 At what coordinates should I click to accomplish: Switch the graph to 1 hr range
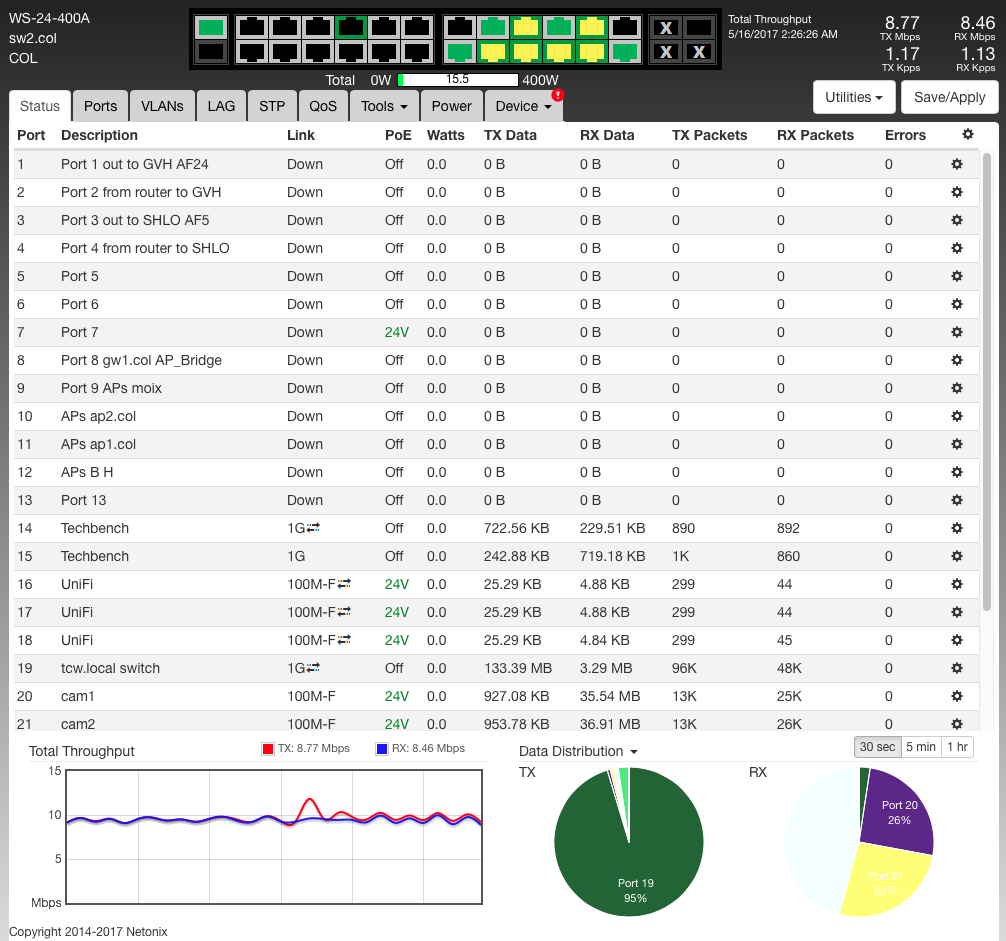point(957,747)
